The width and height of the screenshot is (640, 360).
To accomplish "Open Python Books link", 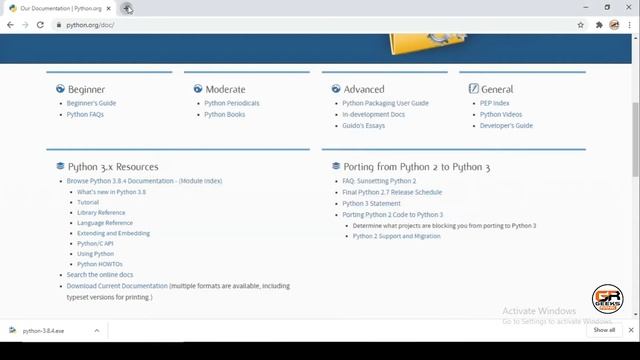I will [x=224, y=115].
